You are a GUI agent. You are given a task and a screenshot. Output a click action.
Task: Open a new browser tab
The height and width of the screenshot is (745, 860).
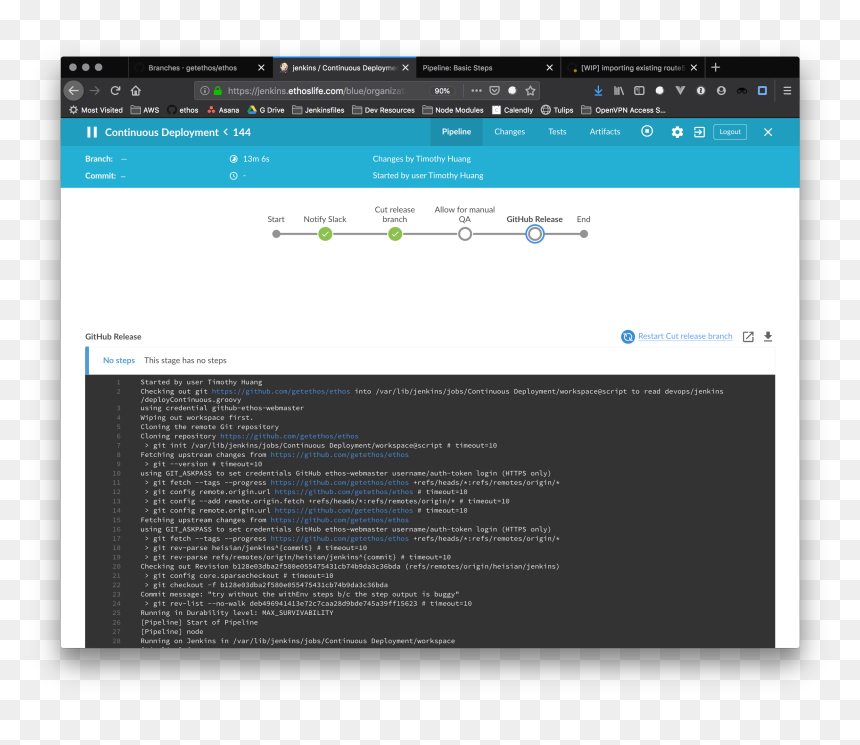click(715, 67)
